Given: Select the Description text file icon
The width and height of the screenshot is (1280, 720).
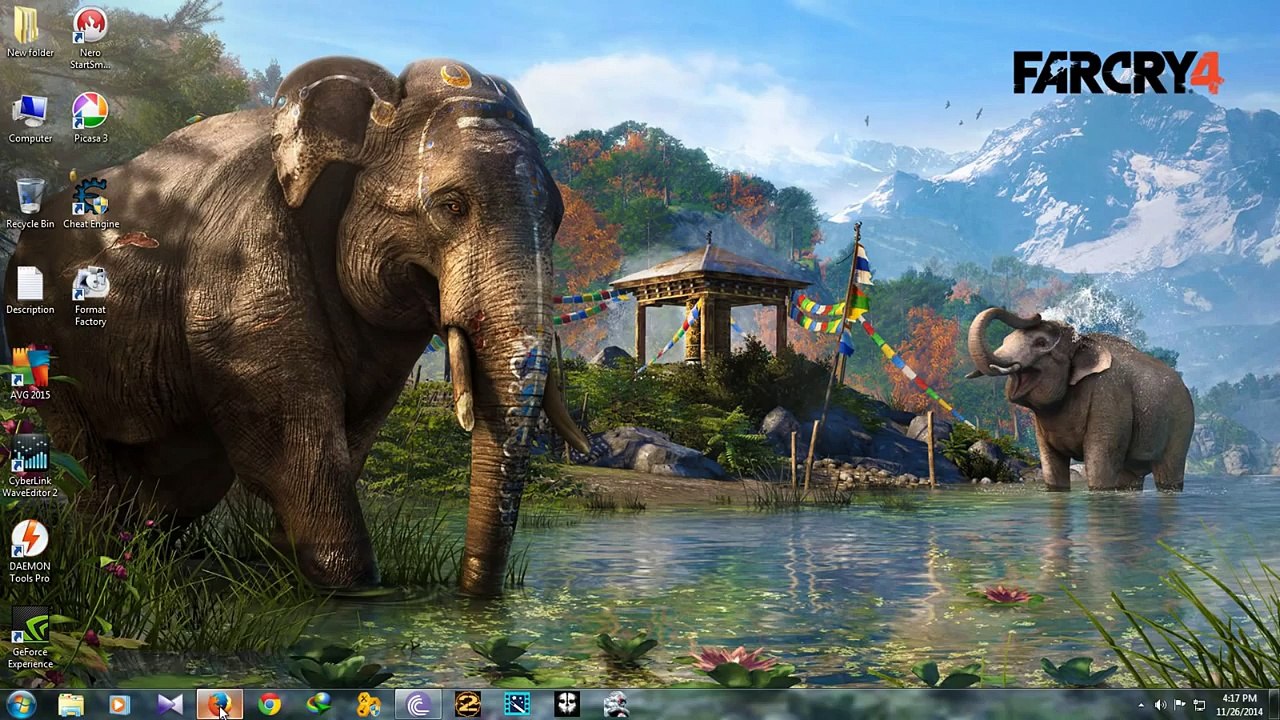Looking at the screenshot, I should [30, 290].
